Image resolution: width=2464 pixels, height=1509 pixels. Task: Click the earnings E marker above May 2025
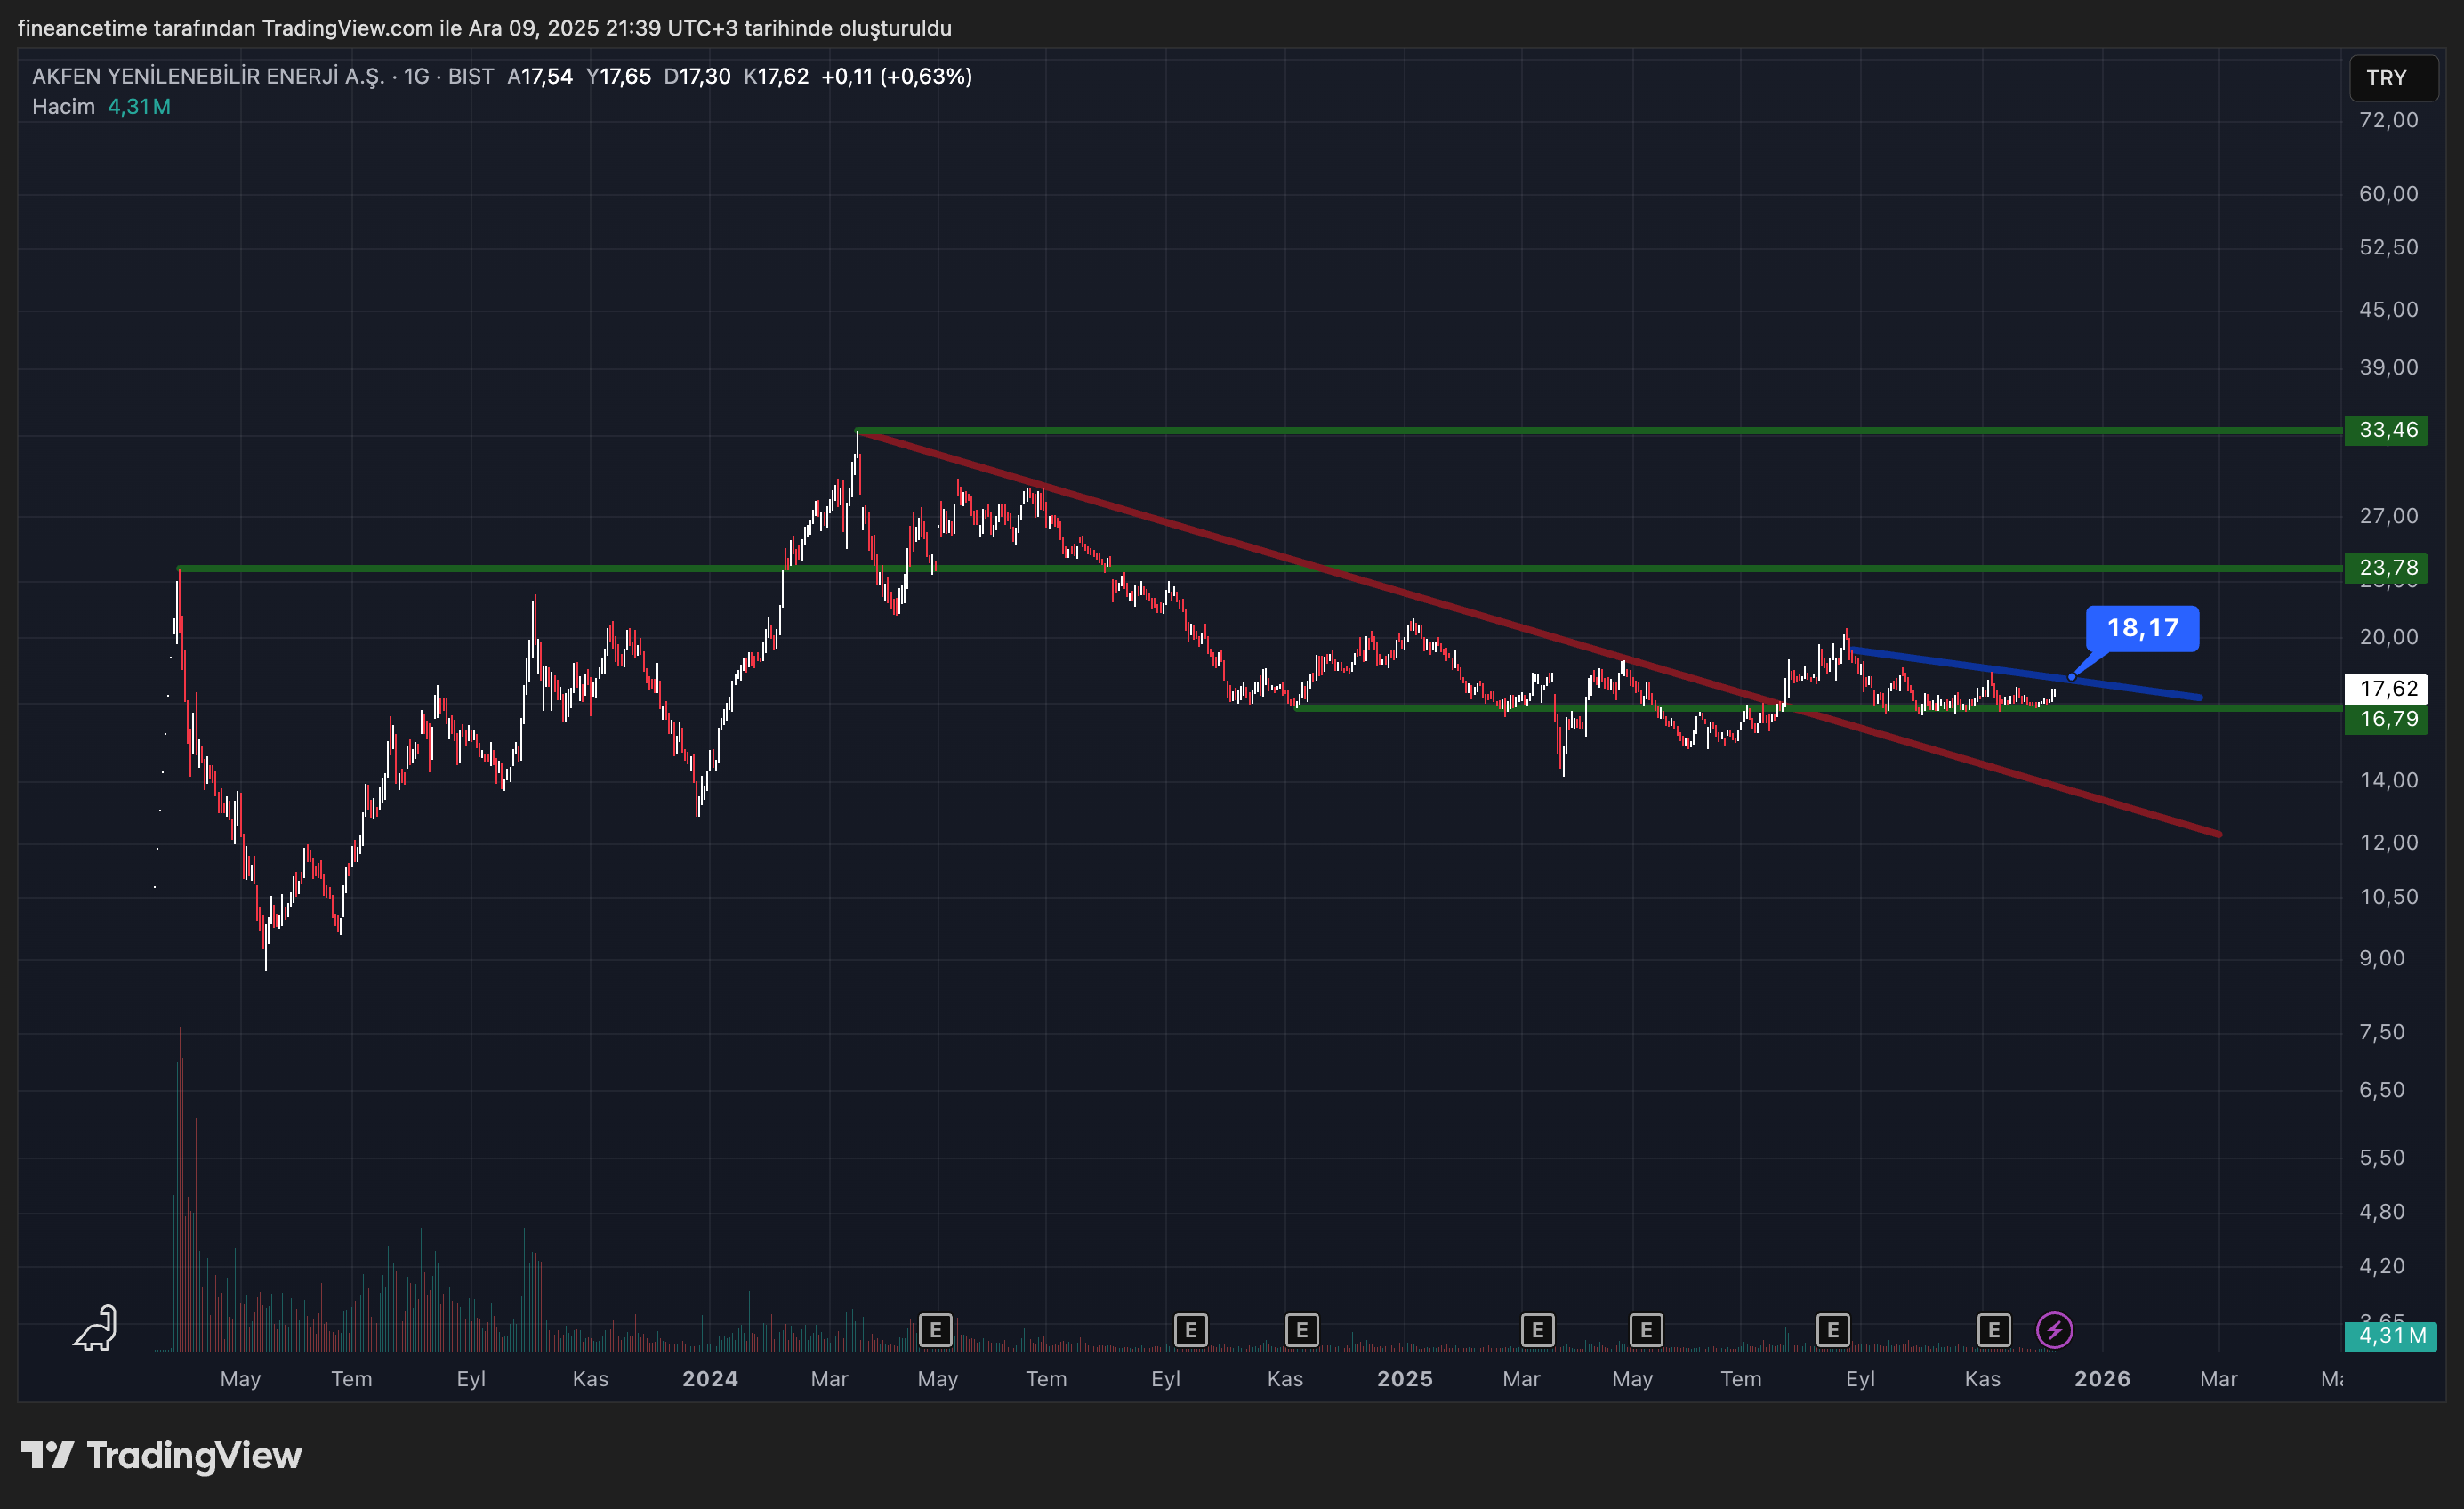pyautogui.click(x=1645, y=1330)
